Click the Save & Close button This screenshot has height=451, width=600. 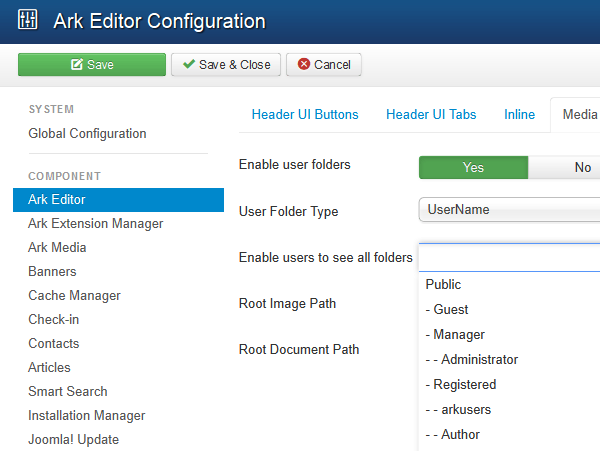click(x=226, y=65)
